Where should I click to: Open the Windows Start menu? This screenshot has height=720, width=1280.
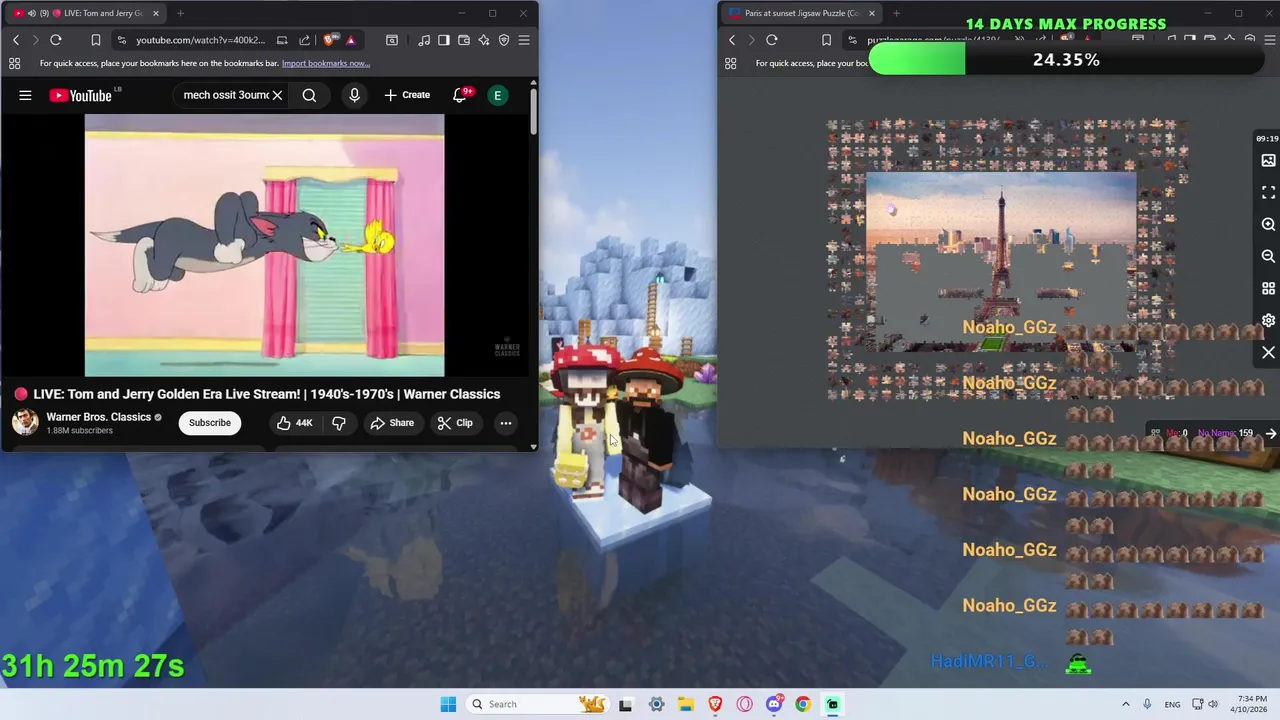coord(448,704)
